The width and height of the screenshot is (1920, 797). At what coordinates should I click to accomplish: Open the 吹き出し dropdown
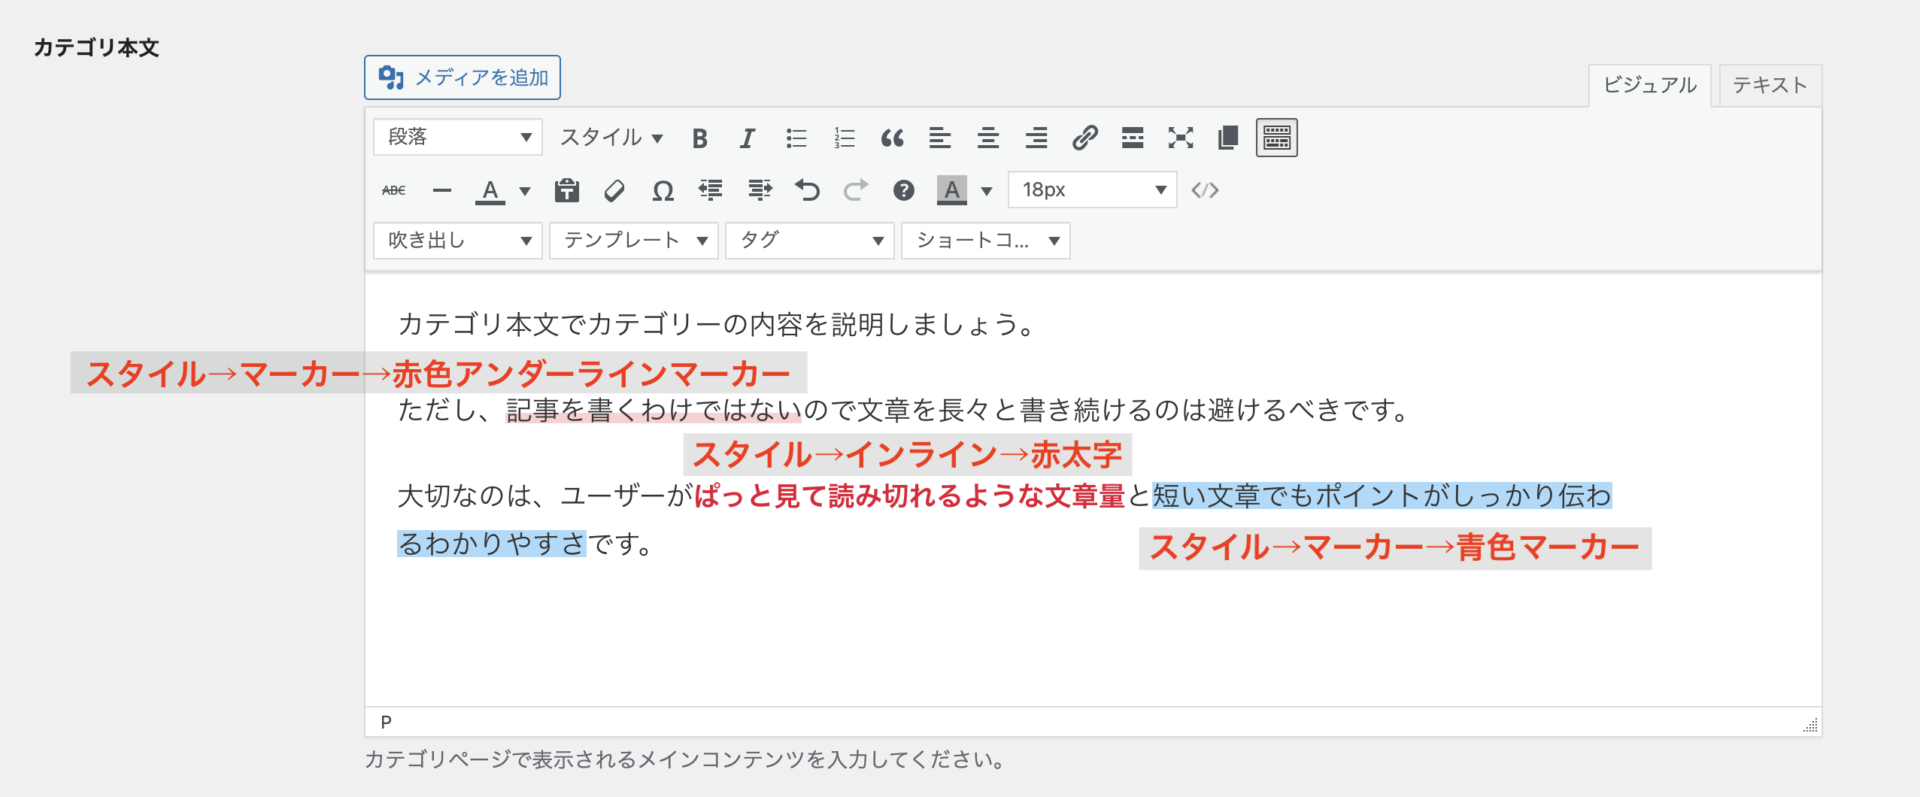tap(458, 241)
